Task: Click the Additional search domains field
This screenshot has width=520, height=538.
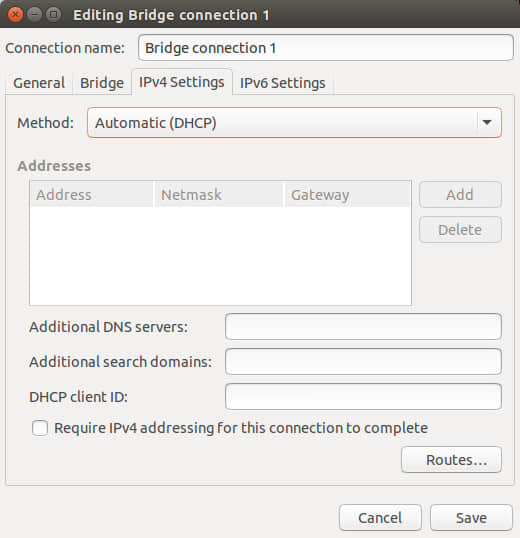Action: pyautogui.click(x=364, y=362)
